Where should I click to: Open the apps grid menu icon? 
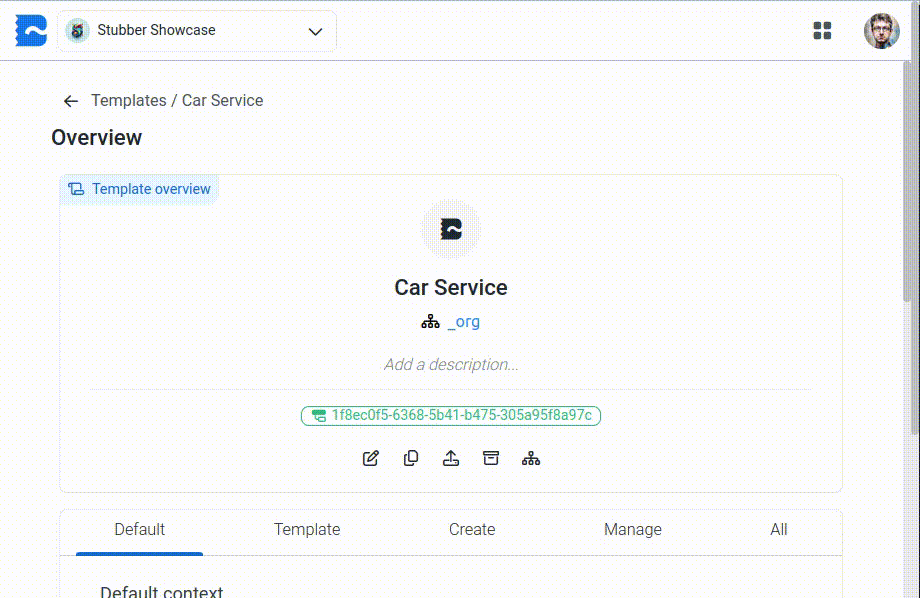pyautogui.click(x=822, y=31)
